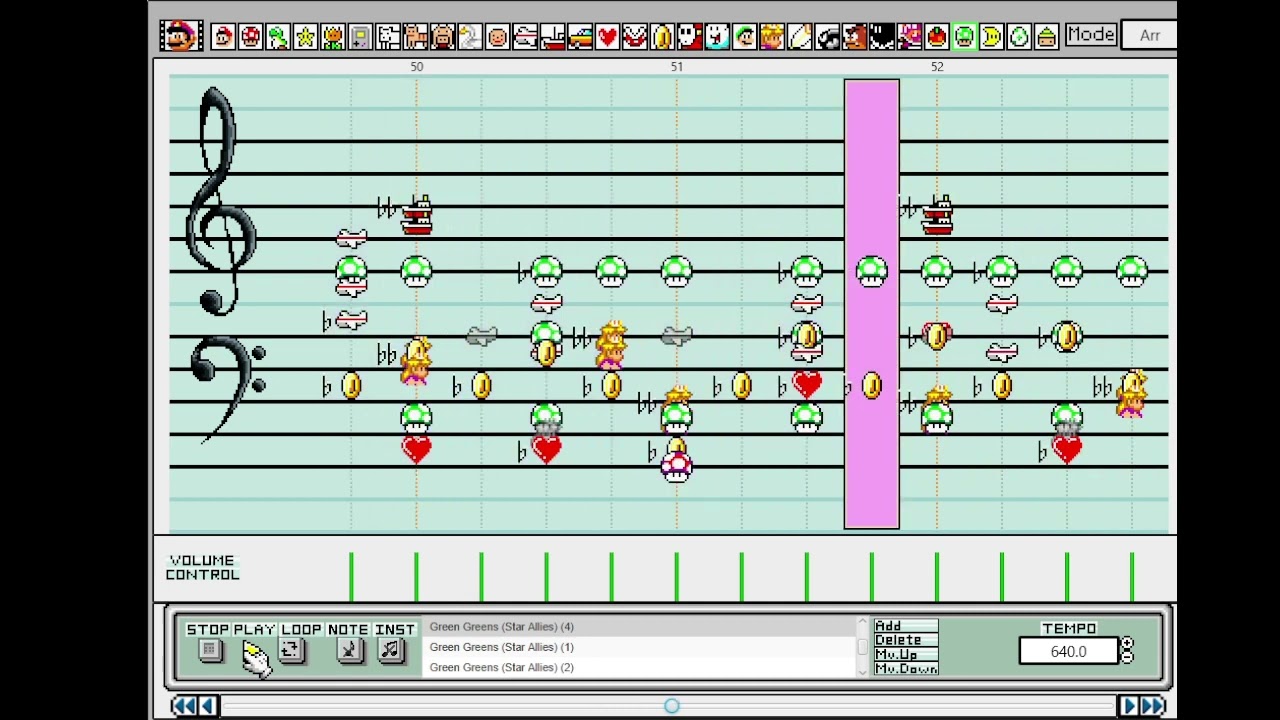Click the Mode button
Screen dimensions: 1280x720
1090,35
